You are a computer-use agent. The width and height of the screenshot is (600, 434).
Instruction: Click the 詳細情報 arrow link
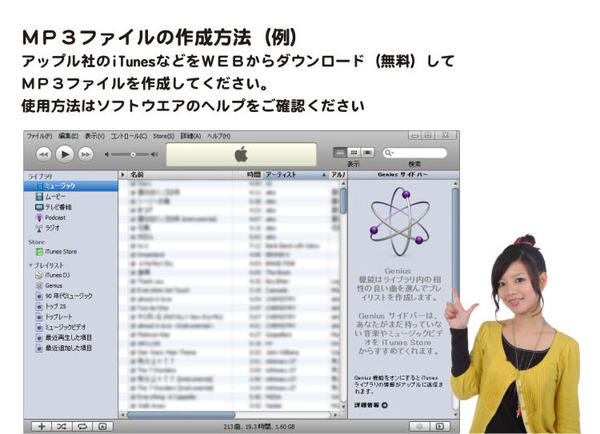[x=371, y=405]
